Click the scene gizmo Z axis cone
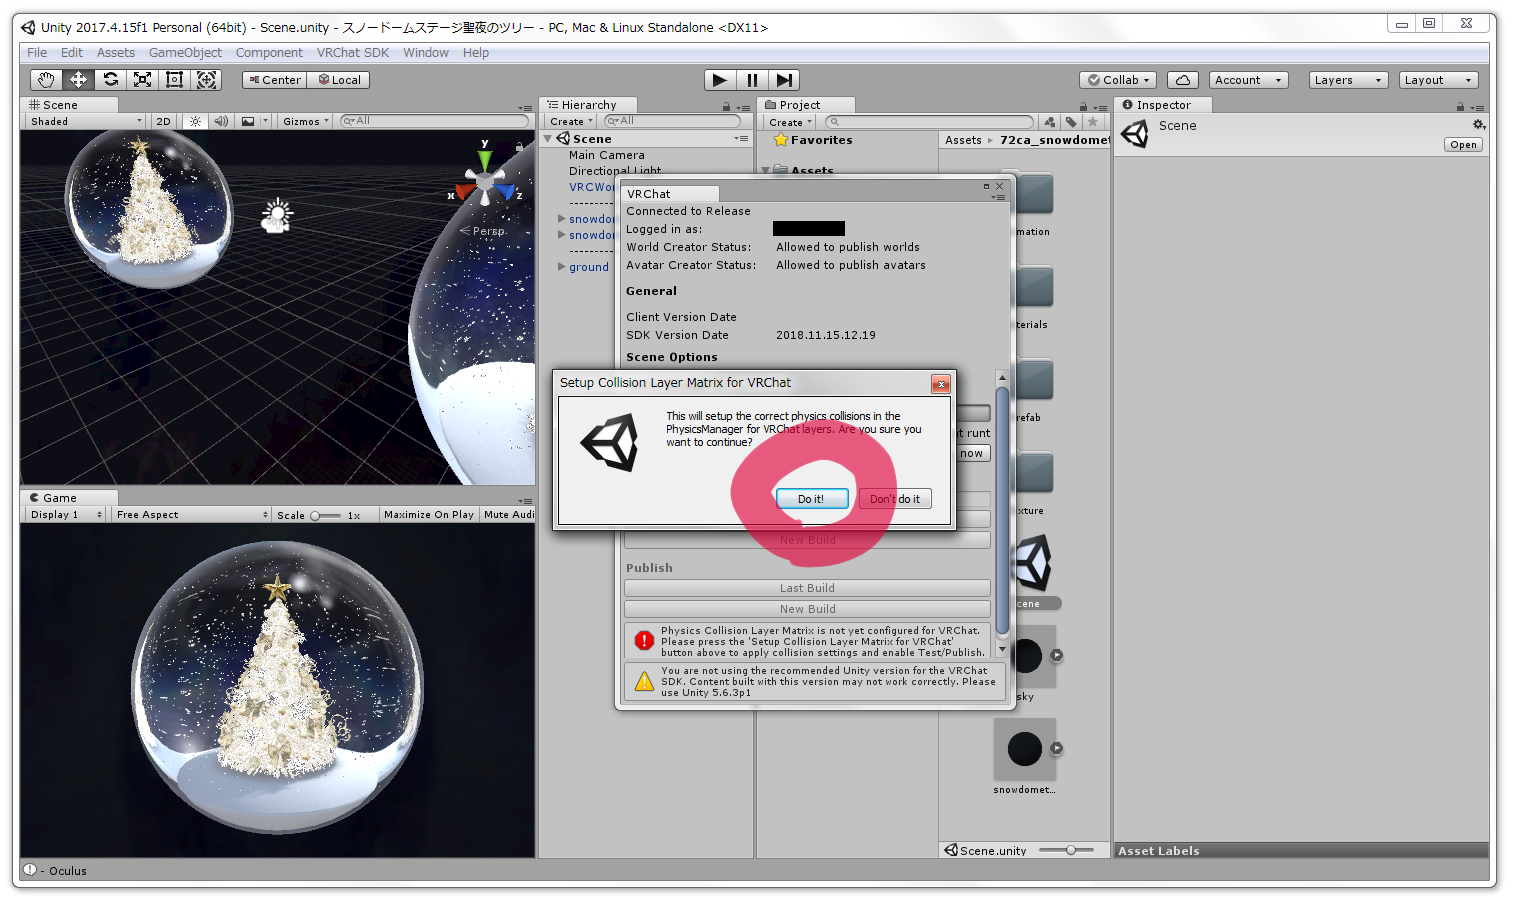This screenshot has width=1516, height=905. click(x=507, y=190)
